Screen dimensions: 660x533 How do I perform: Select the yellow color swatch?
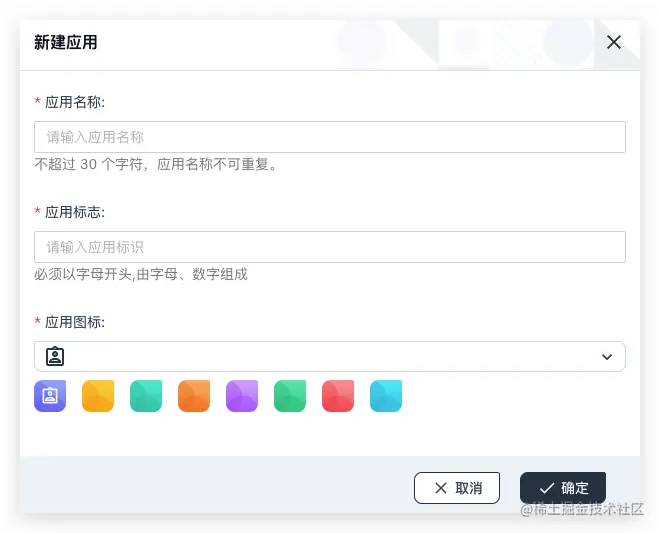click(98, 396)
